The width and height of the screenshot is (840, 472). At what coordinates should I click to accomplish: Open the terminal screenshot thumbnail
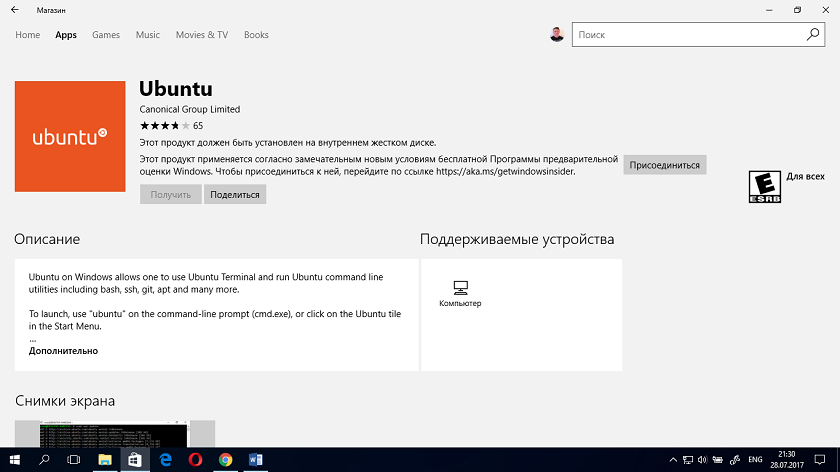coord(115,433)
